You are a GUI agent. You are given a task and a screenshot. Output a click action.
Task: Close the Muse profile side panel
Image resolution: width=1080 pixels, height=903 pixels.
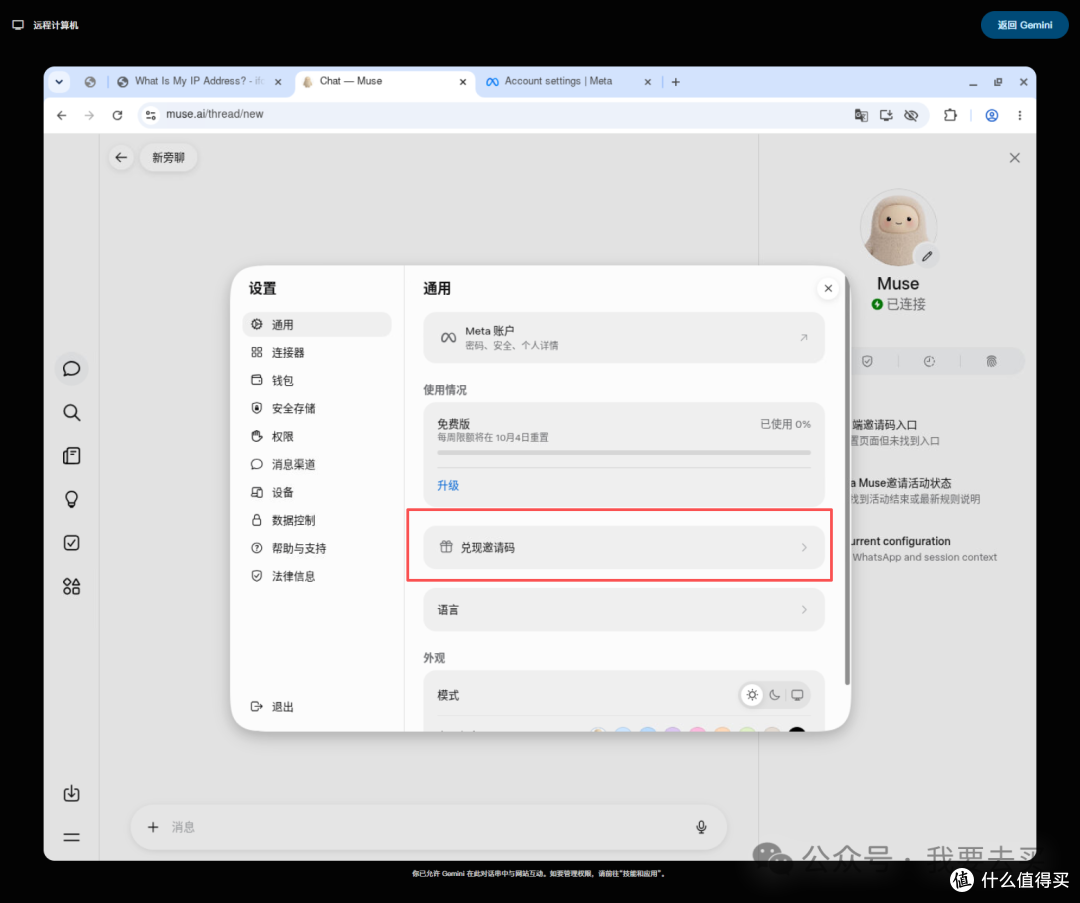1015,158
